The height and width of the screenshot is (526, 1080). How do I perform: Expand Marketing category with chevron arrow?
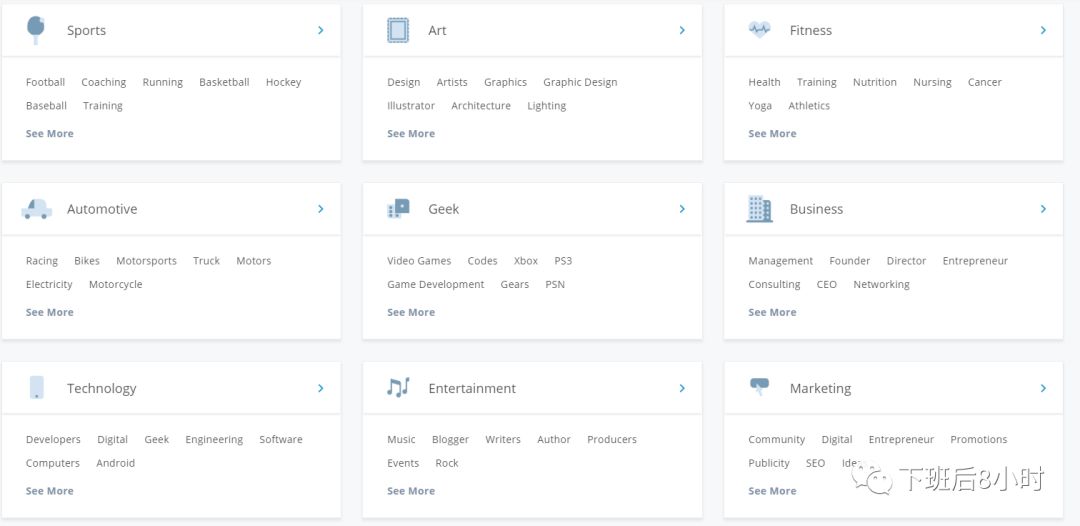(x=1043, y=388)
